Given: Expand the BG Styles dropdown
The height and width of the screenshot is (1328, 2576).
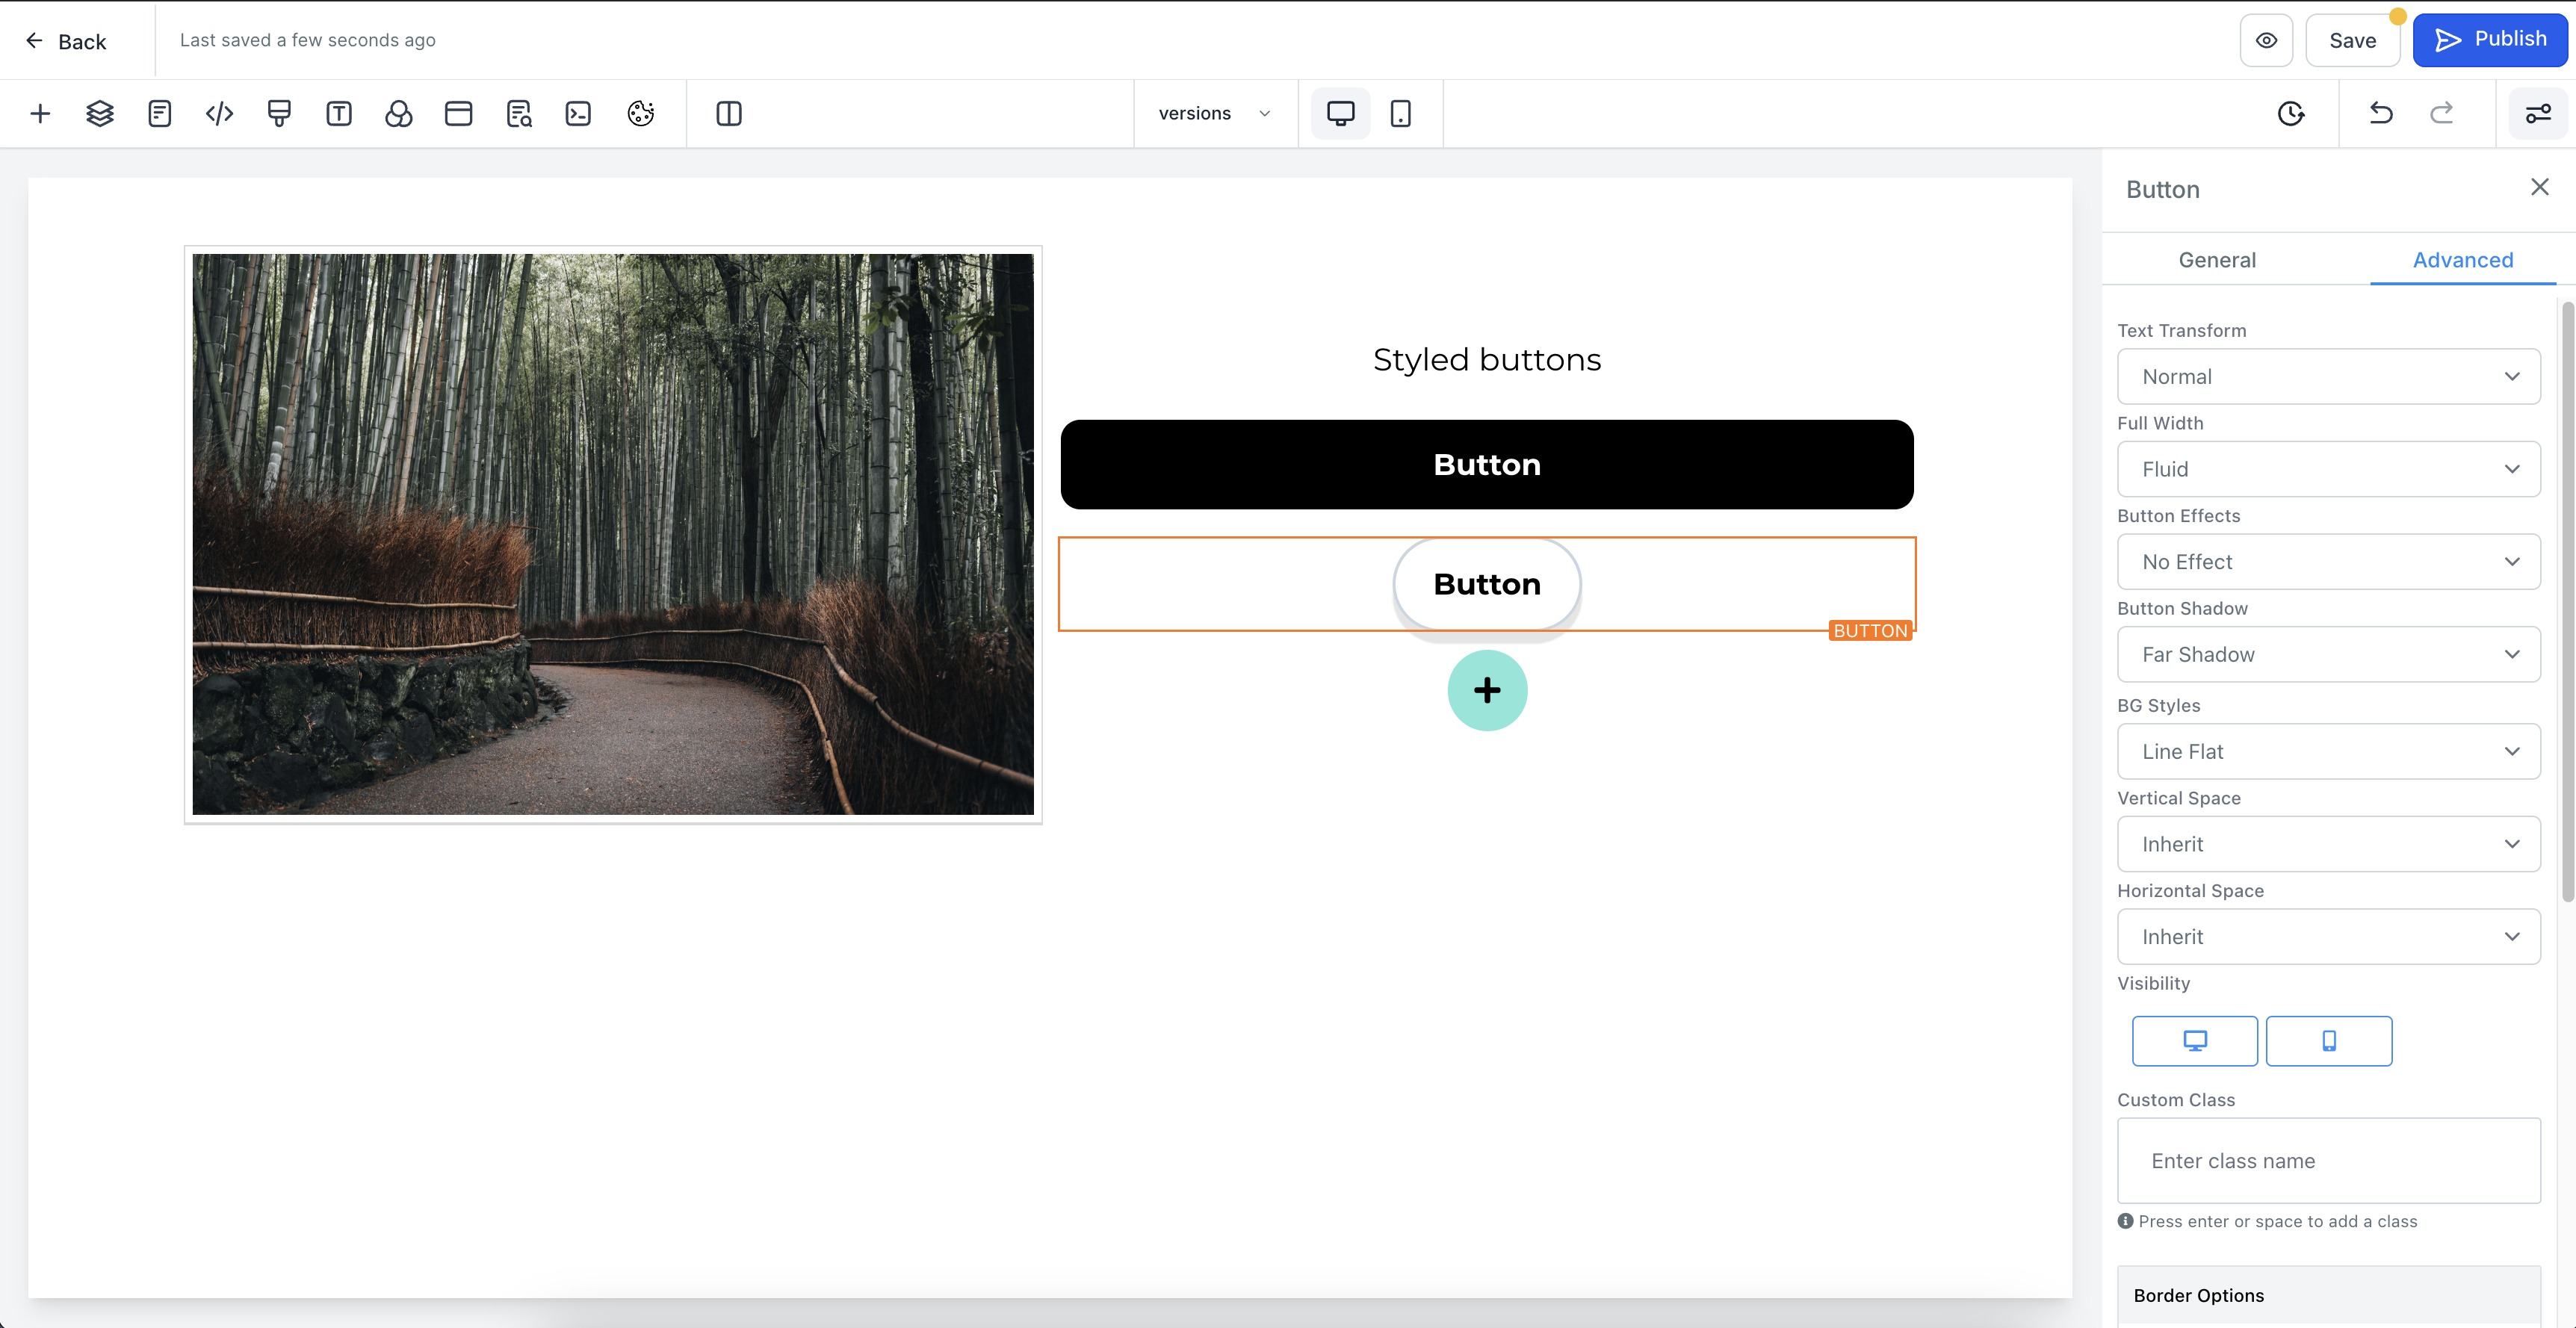Looking at the screenshot, I should coord(2328,752).
